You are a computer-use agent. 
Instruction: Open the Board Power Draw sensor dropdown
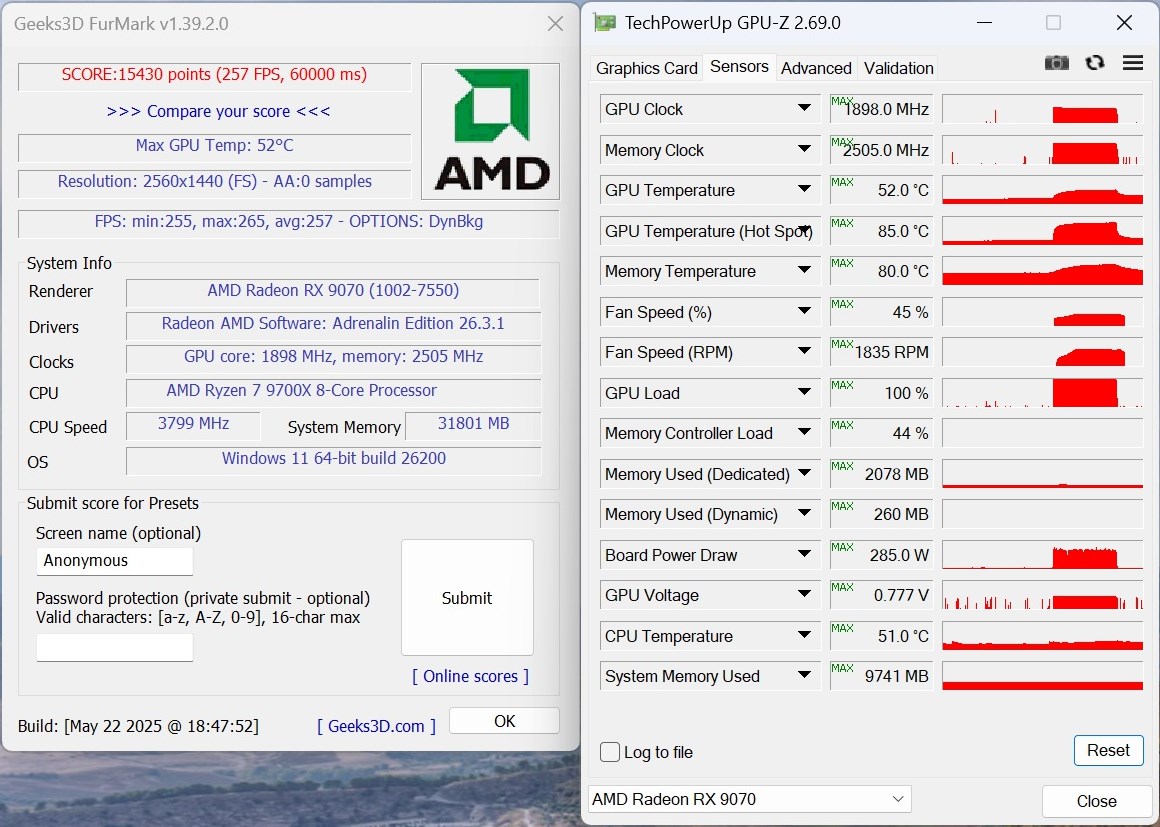click(804, 555)
